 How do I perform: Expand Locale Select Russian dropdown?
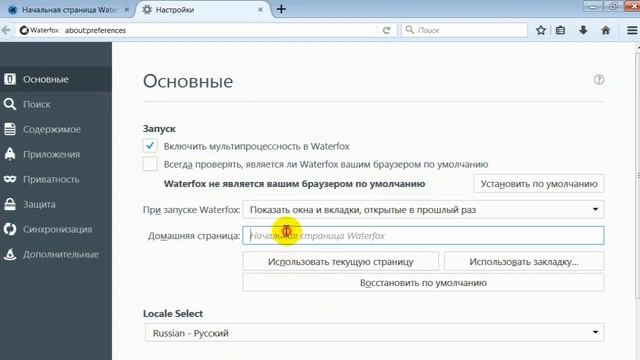(x=374, y=333)
